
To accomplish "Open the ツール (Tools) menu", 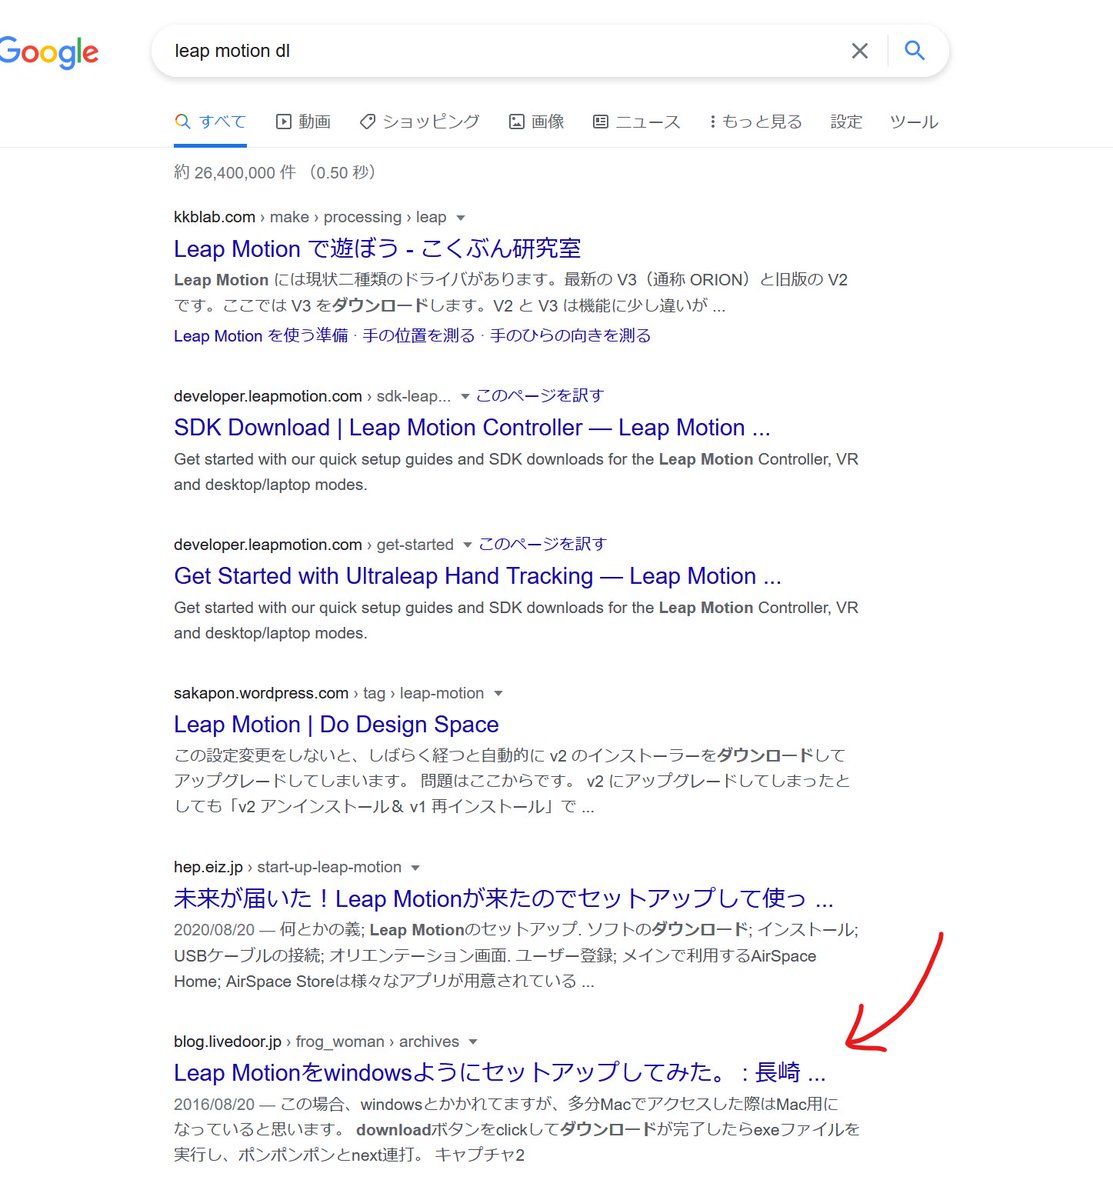I will click(913, 121).
